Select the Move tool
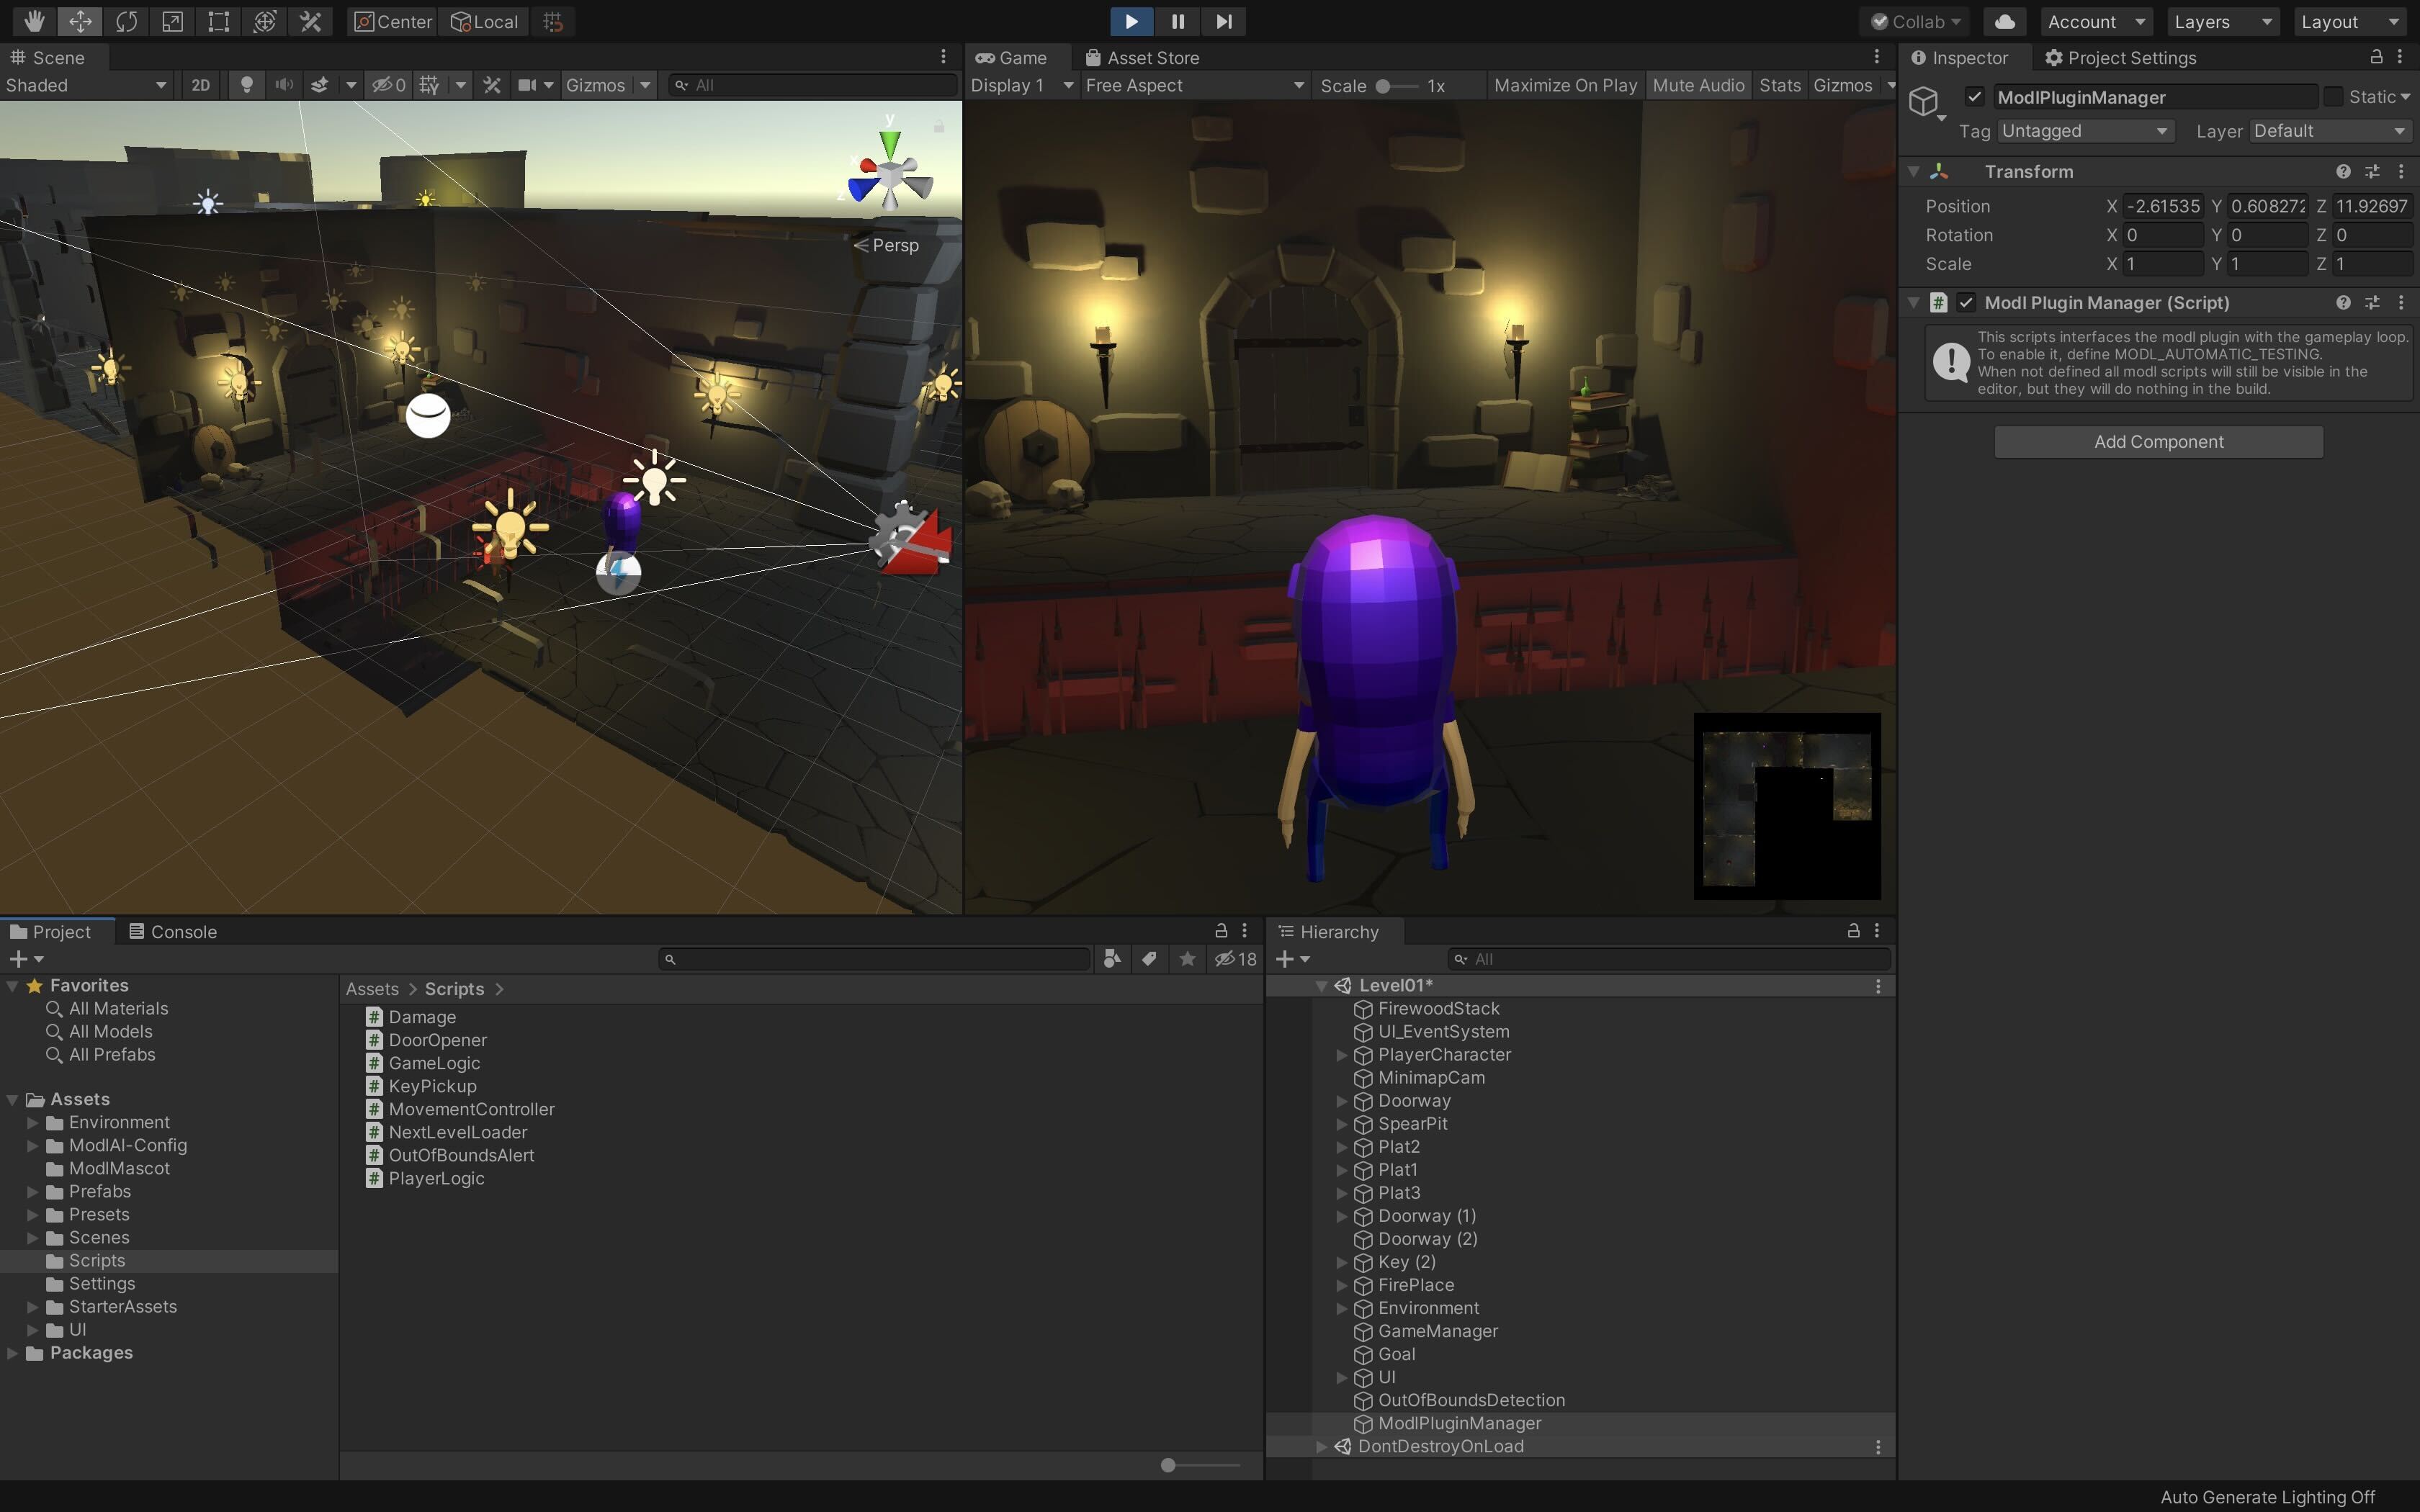The width and height of the screenshot is (2420, 1512). (x=81, y=21)
